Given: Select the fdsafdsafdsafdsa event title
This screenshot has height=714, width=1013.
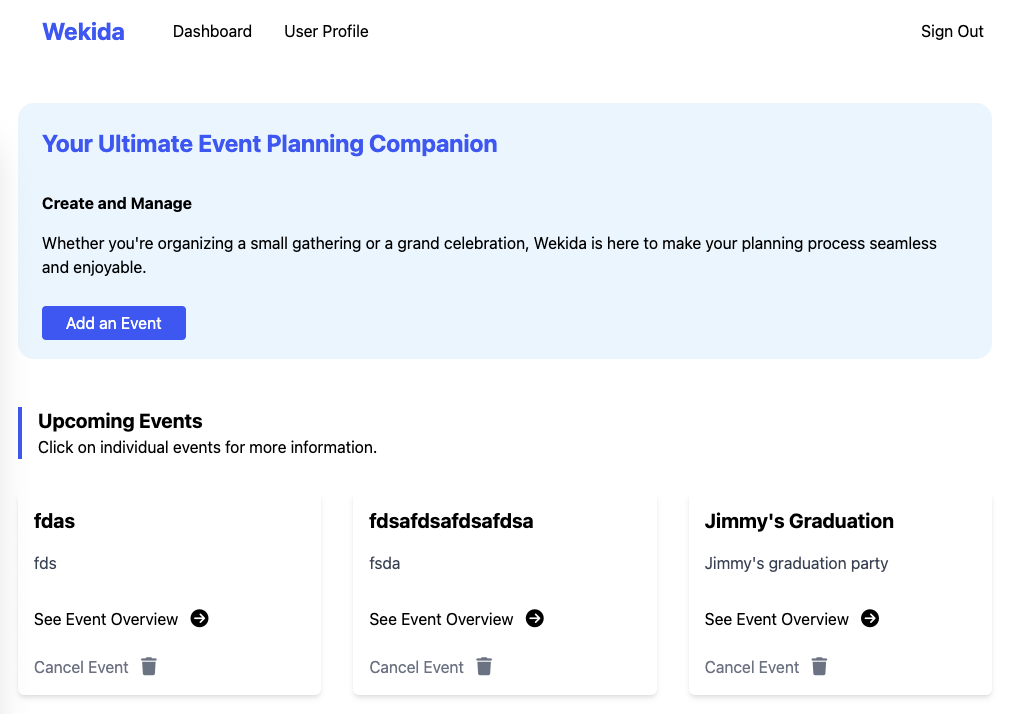Looking at the screenshot, I should point(451,521).
